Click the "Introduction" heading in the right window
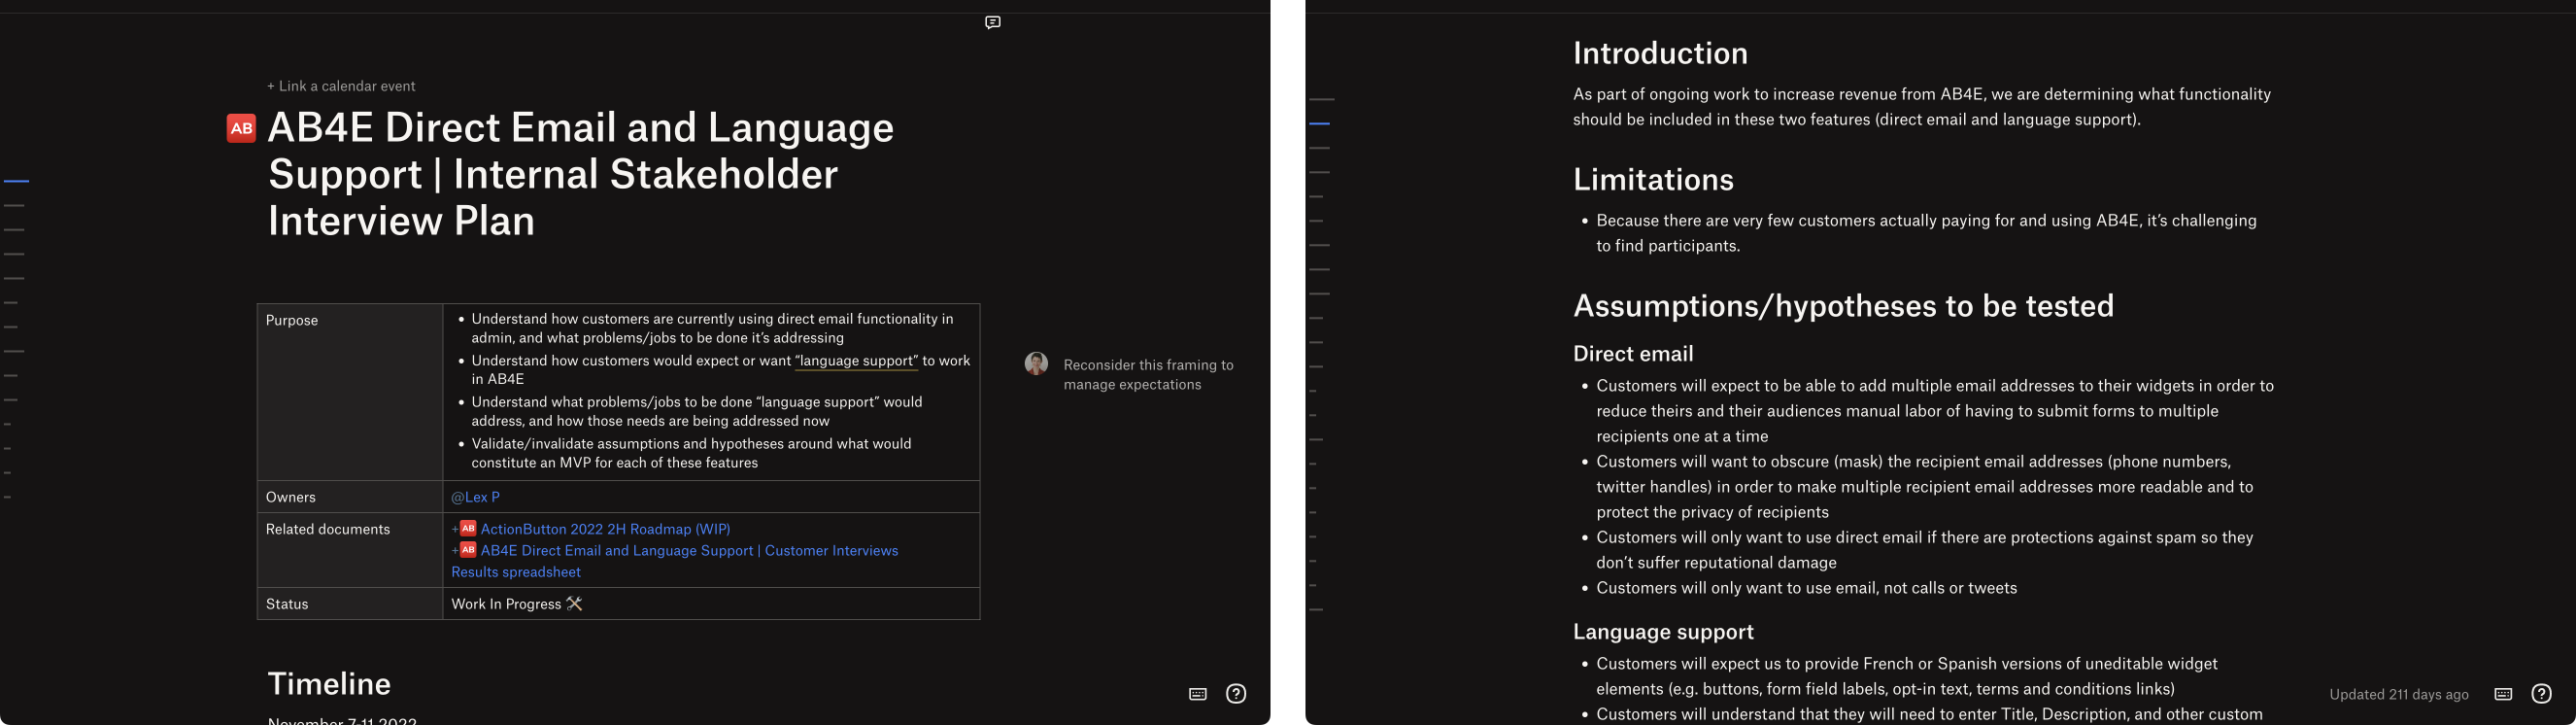 click(1660, 53)
